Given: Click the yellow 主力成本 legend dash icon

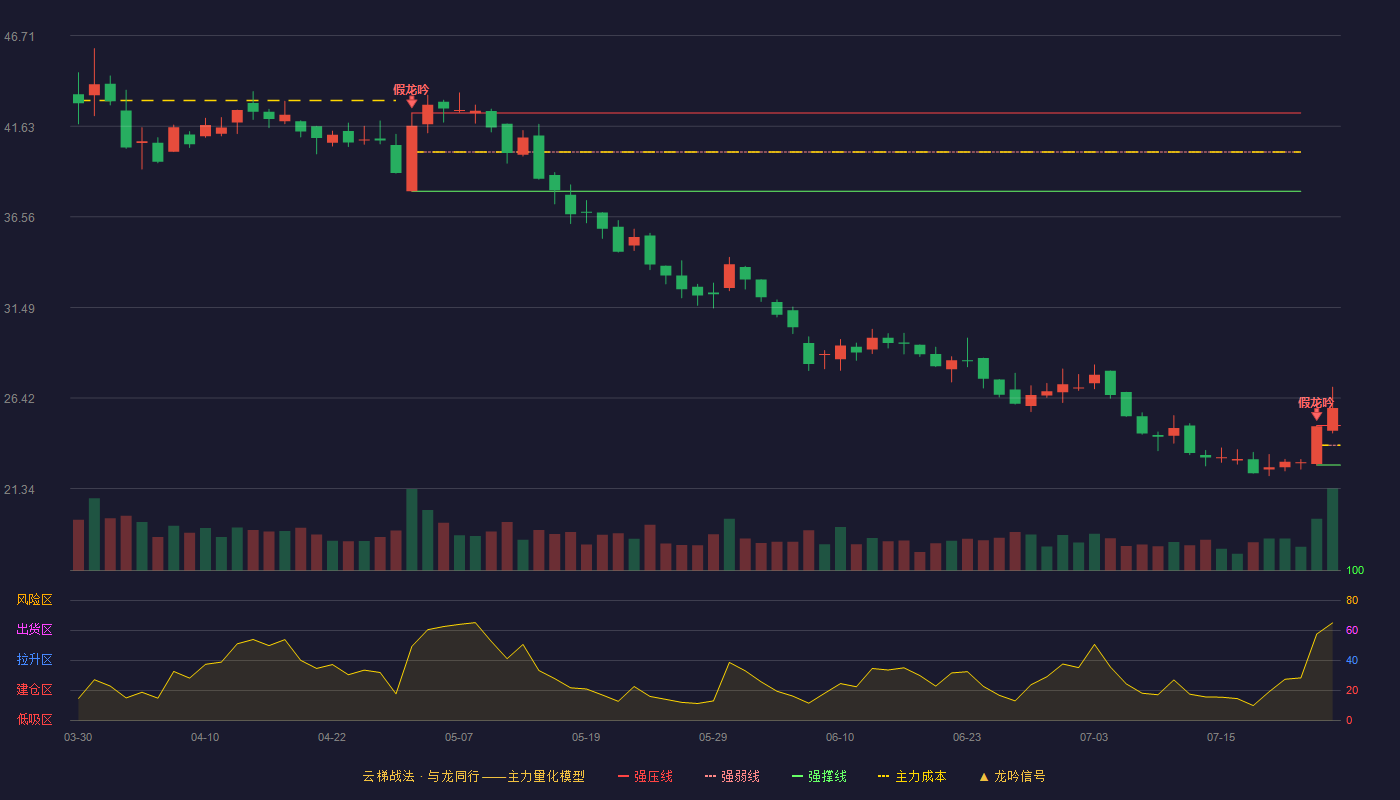Looking at the screenshot, I should pyautogui.click(x=883, y=776).
